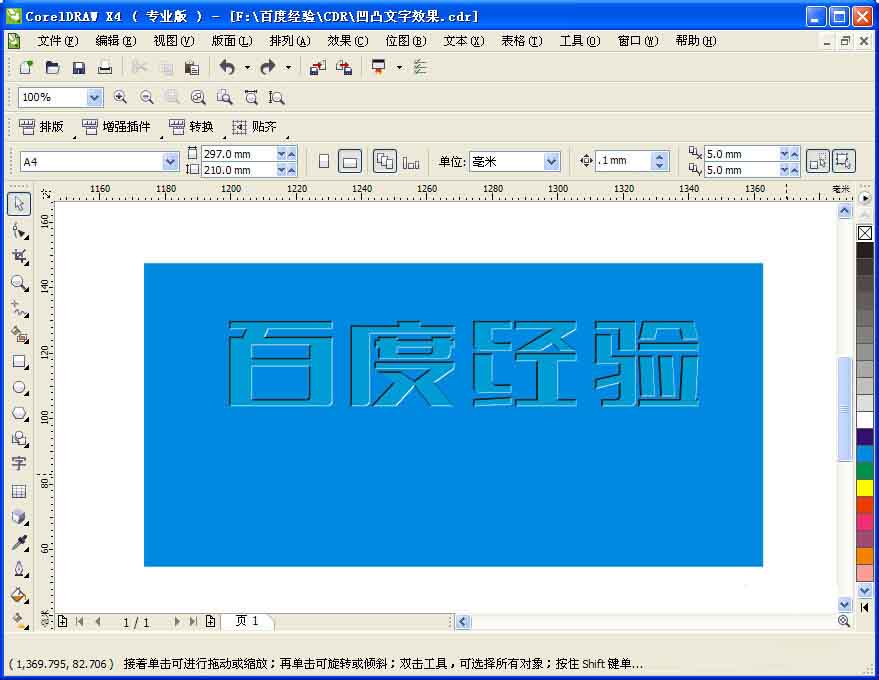Click the Import icon

pos(318,68)
